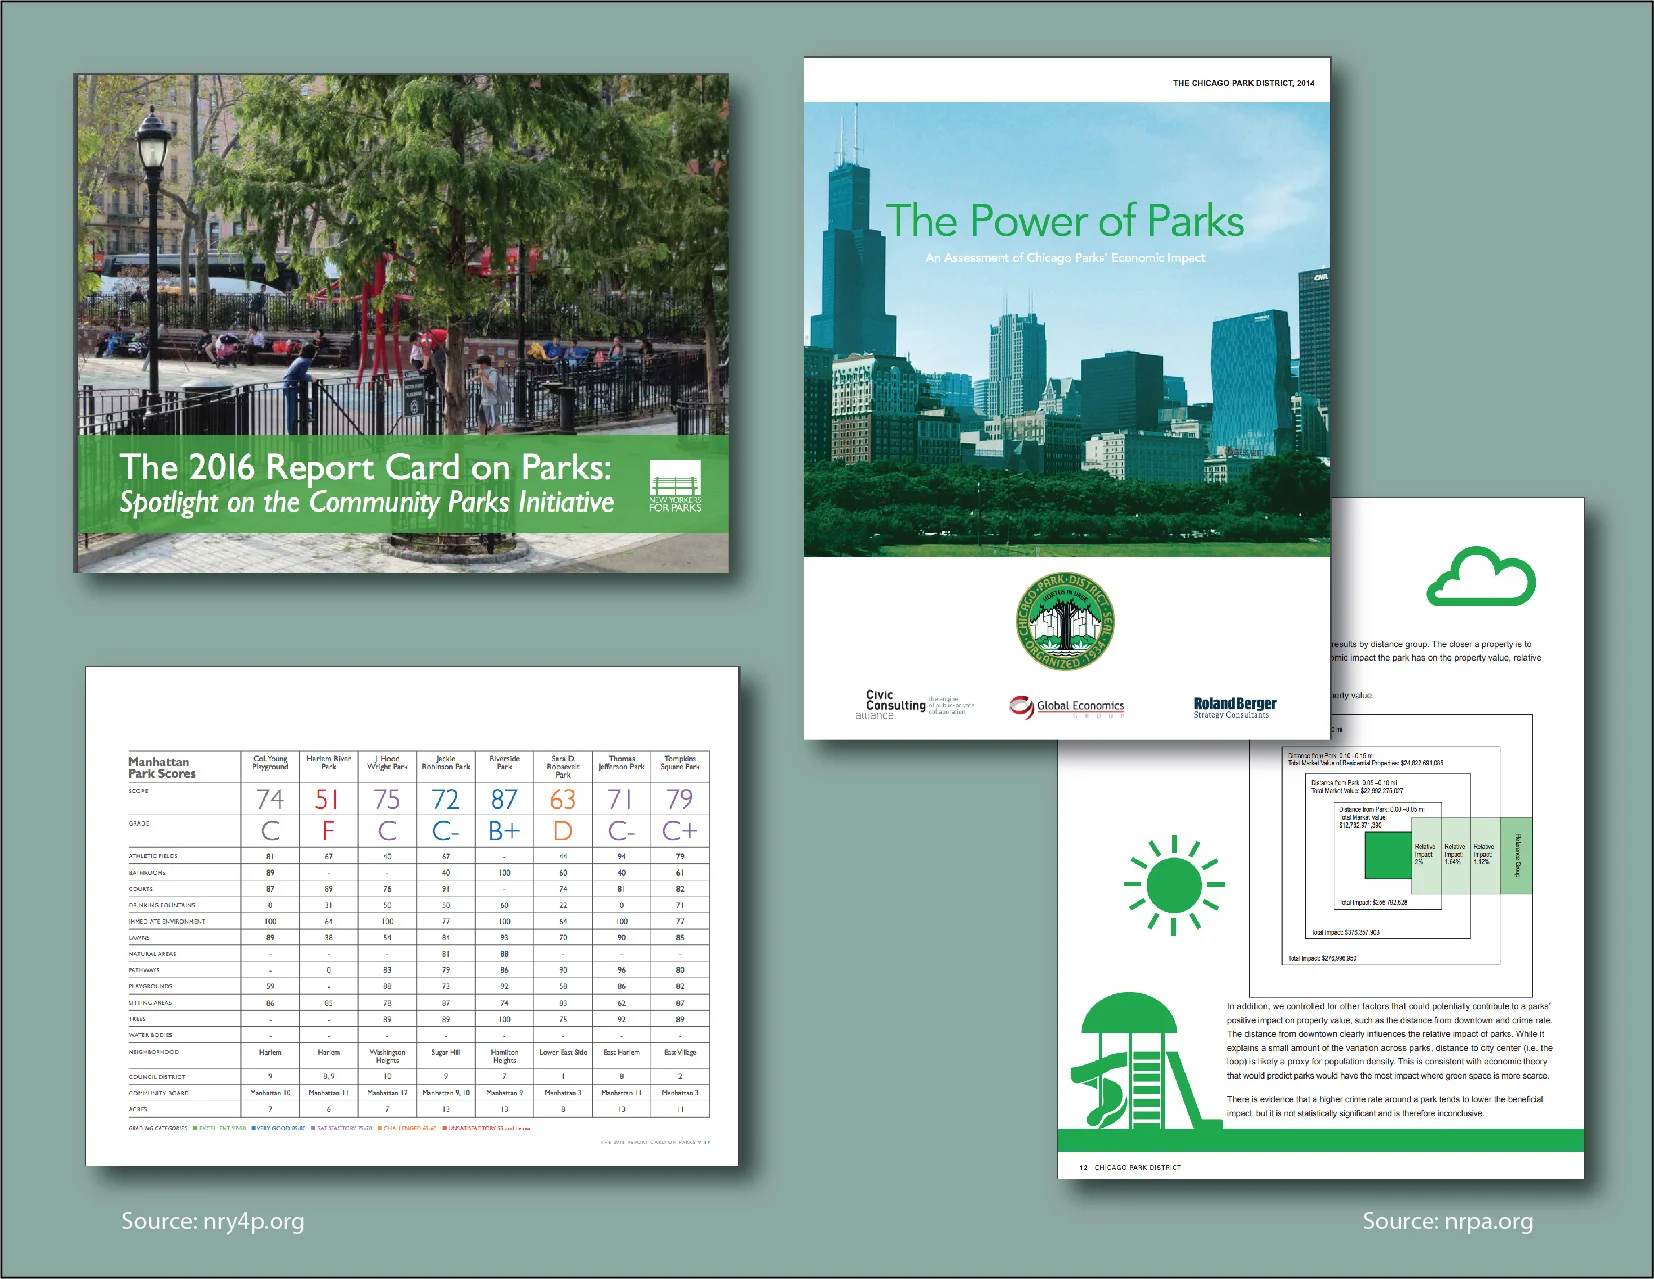Click the purple score '71' cell
The height and width of the screenshot is (1279, 1654).
pos(621,799)
